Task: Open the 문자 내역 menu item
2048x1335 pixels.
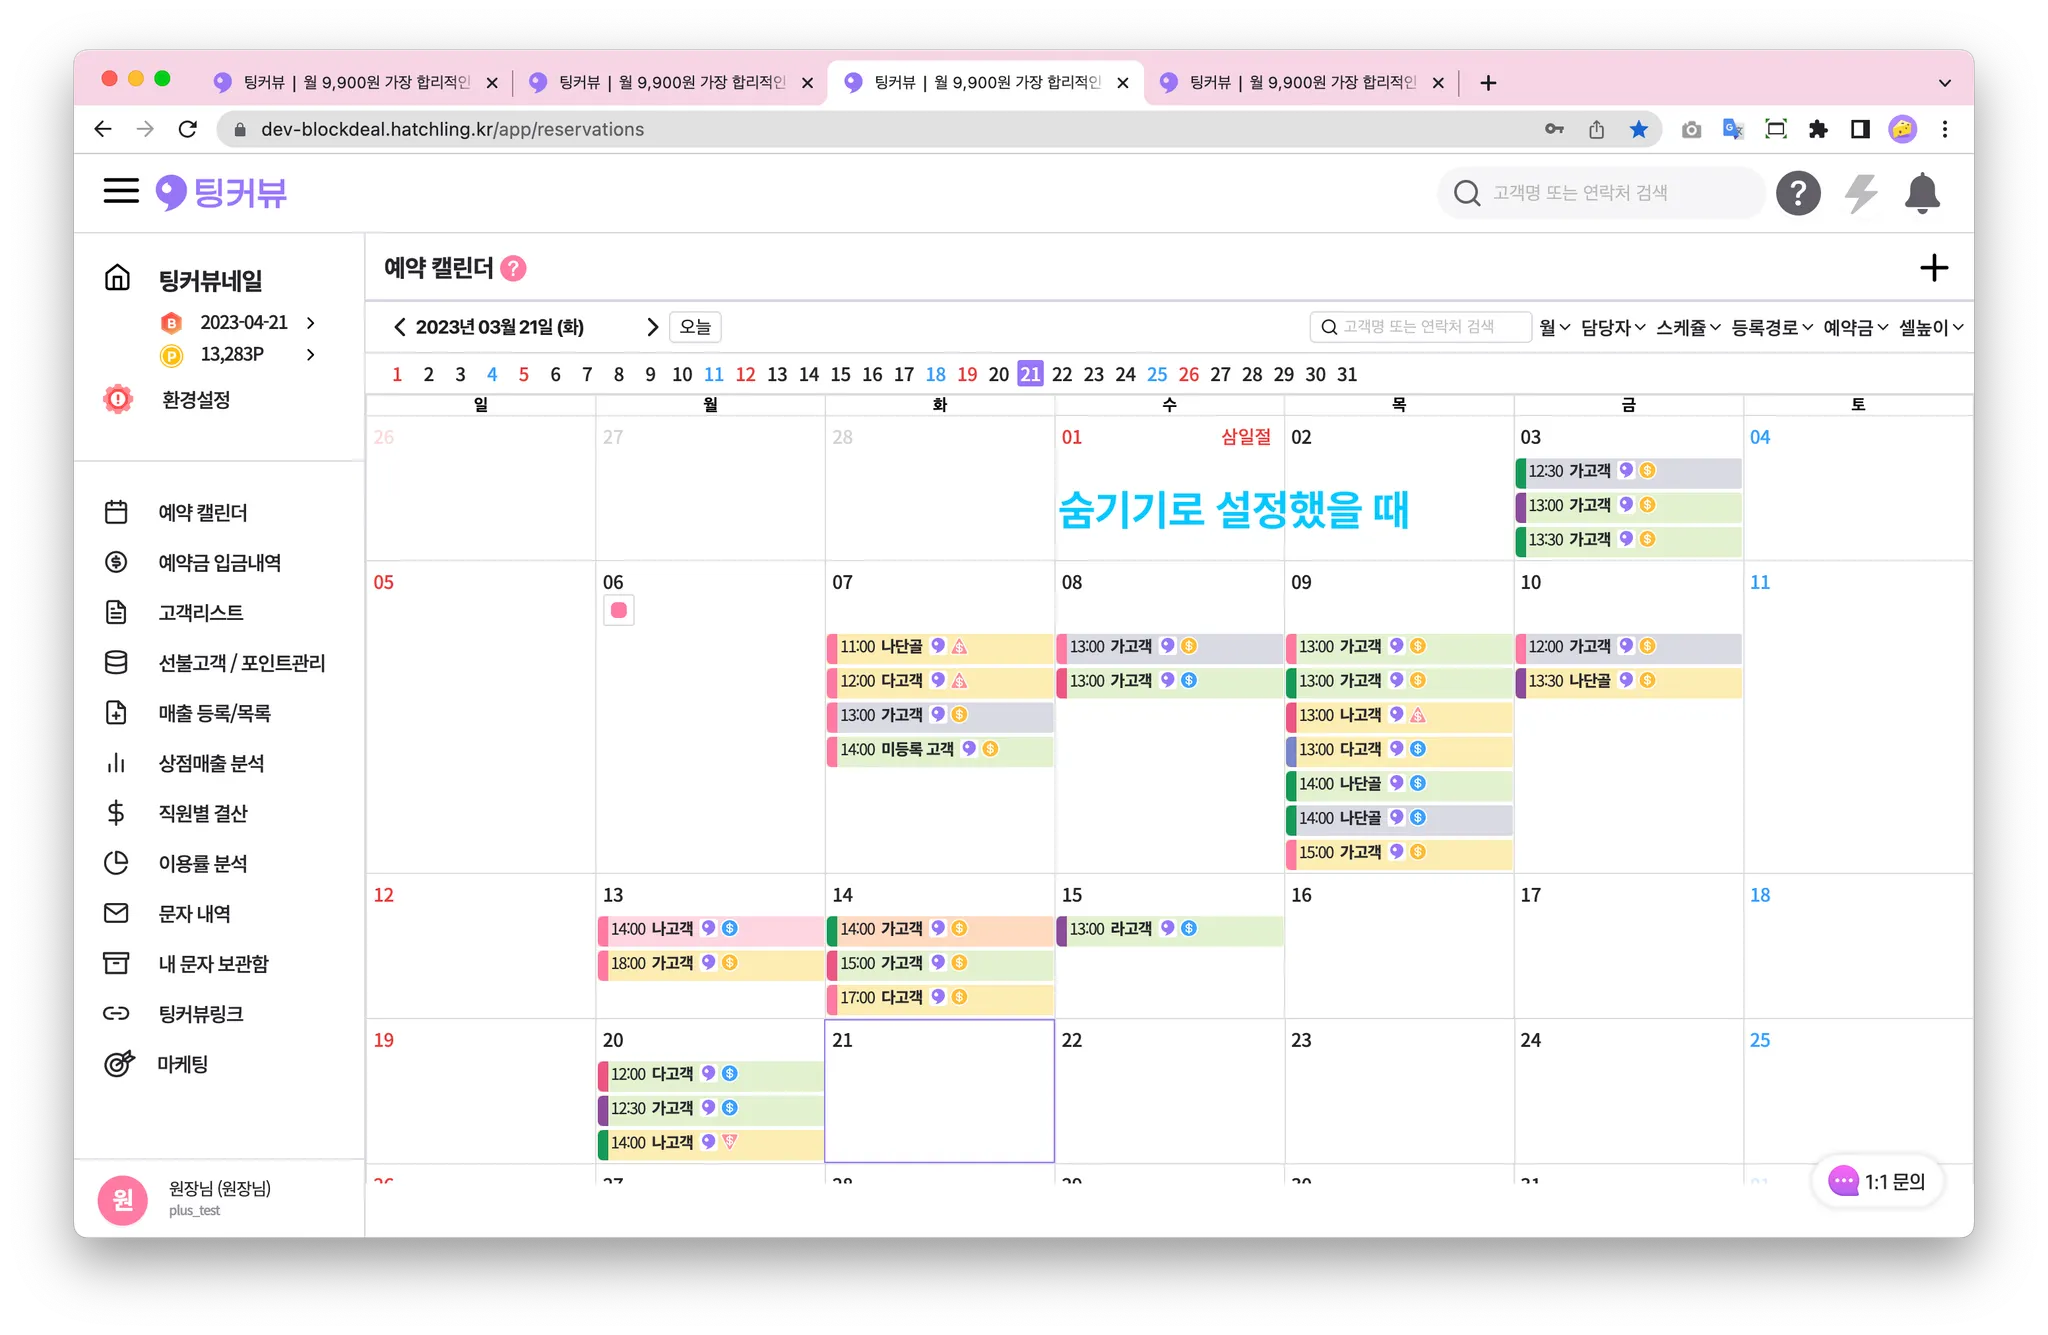Action: (x=194, y=913)
